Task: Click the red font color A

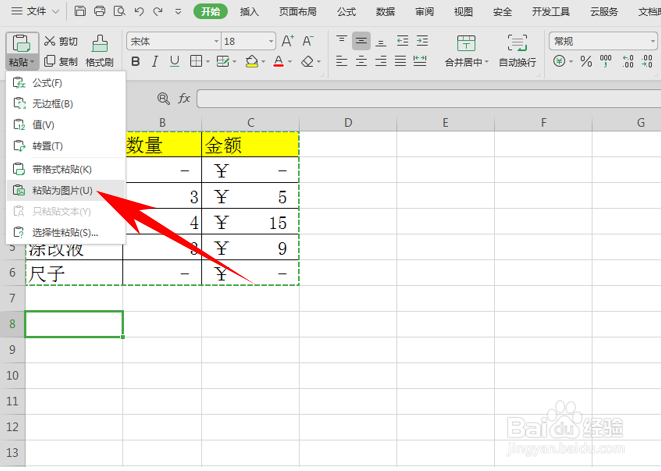Action: (278, 62)
